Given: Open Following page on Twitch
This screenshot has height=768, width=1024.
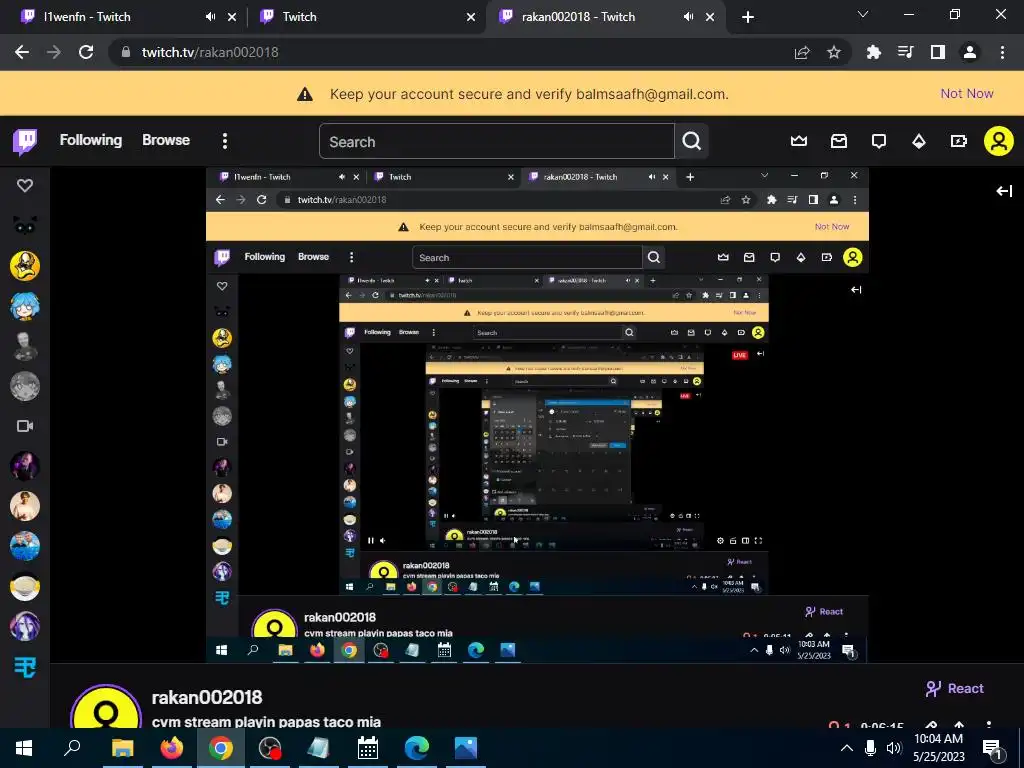Looking at the screenshot, I should pyautogui.click(x=91, y=140).
